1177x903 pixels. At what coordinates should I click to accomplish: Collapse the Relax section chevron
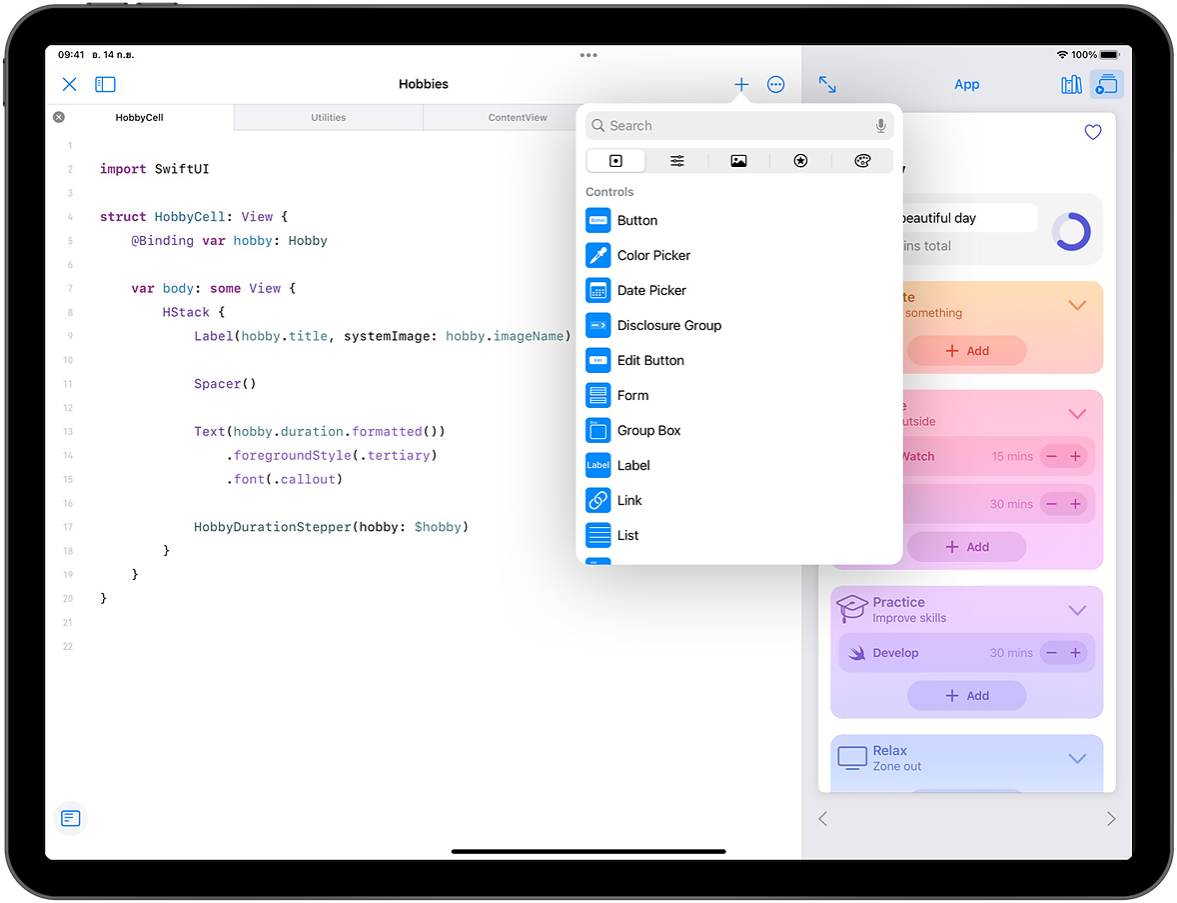tap(1077, 758)
